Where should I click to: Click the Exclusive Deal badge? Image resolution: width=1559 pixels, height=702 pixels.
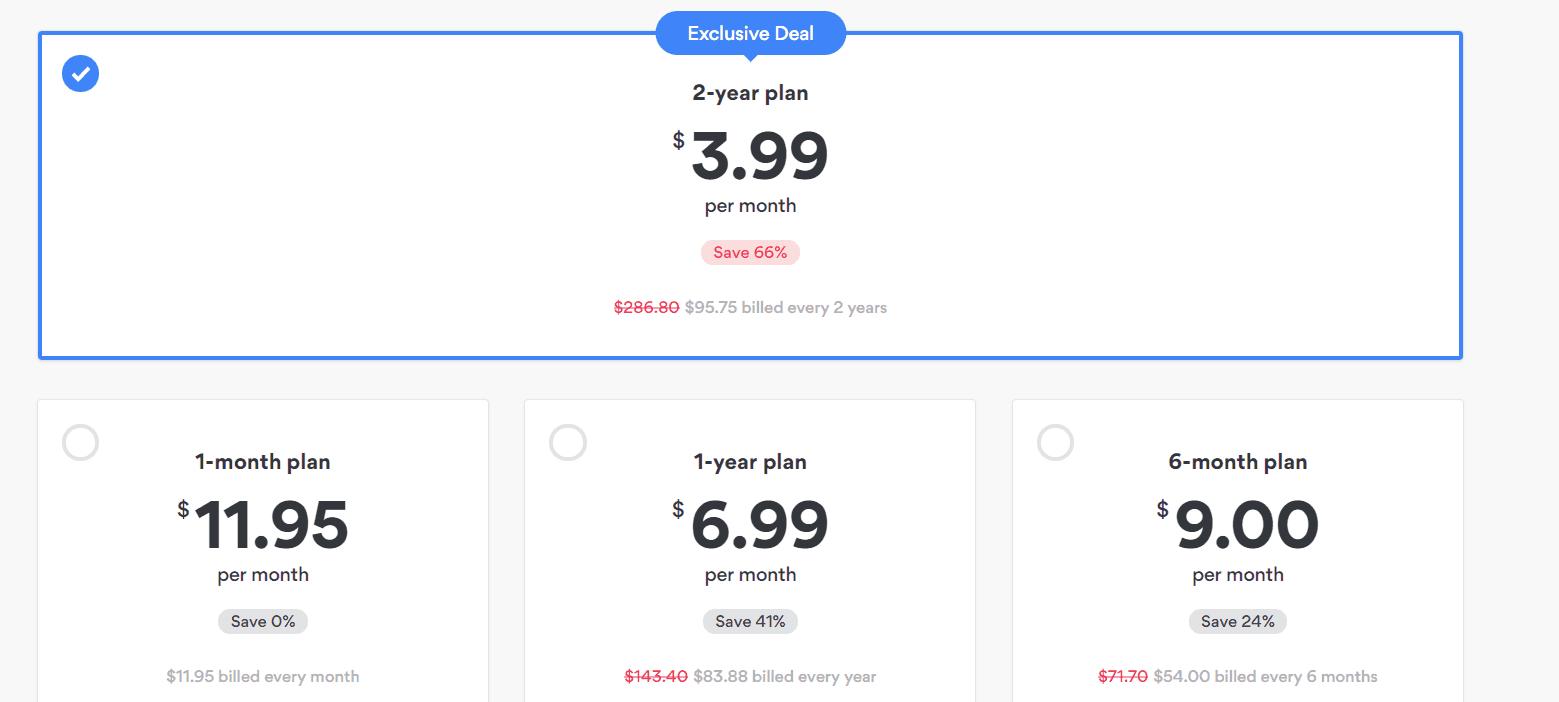751,33
